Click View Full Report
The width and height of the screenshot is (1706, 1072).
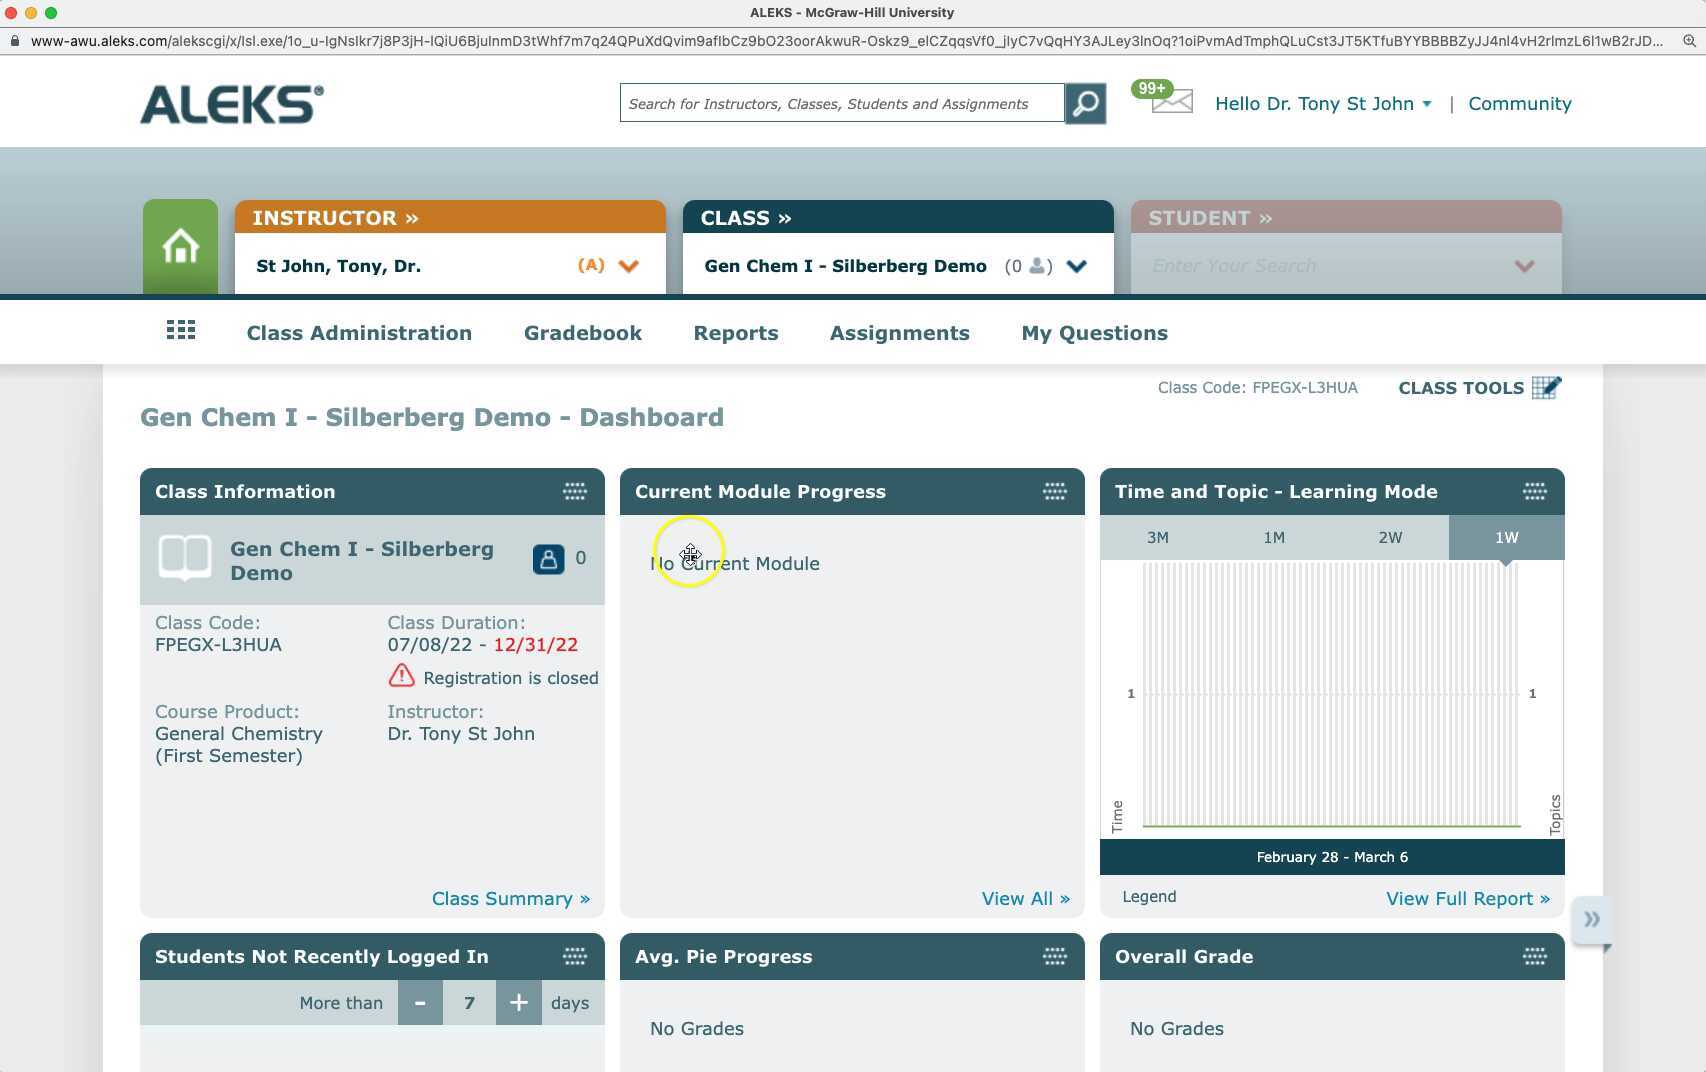coord(1459,898)
